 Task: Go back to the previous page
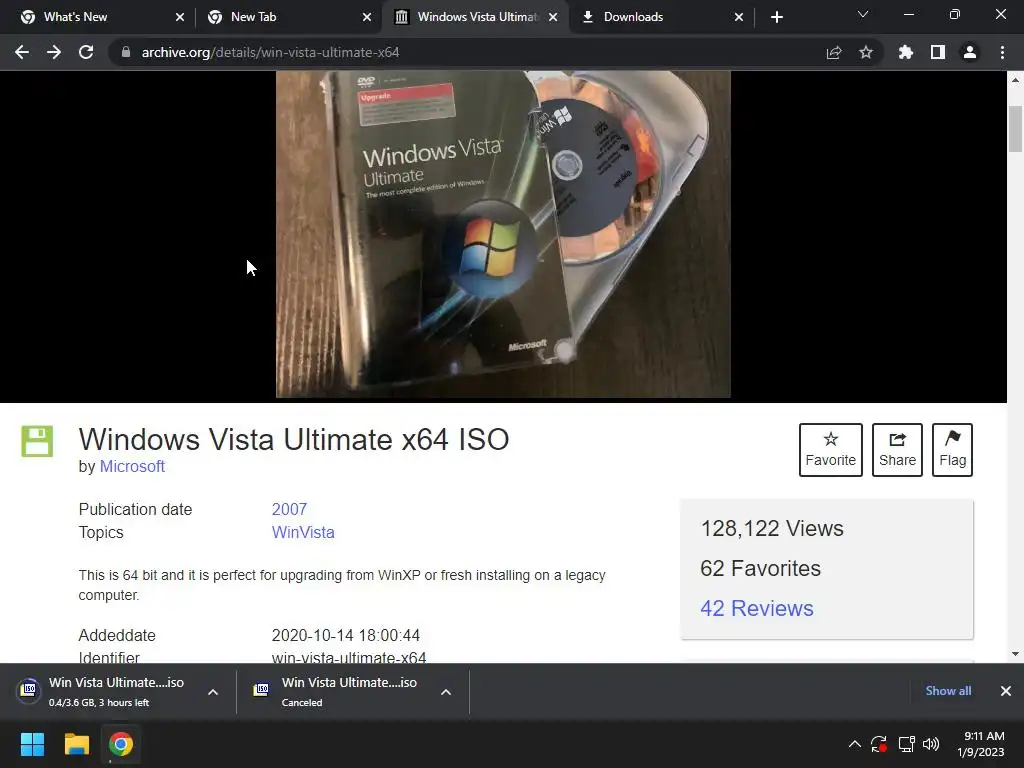tap(22, 52)
